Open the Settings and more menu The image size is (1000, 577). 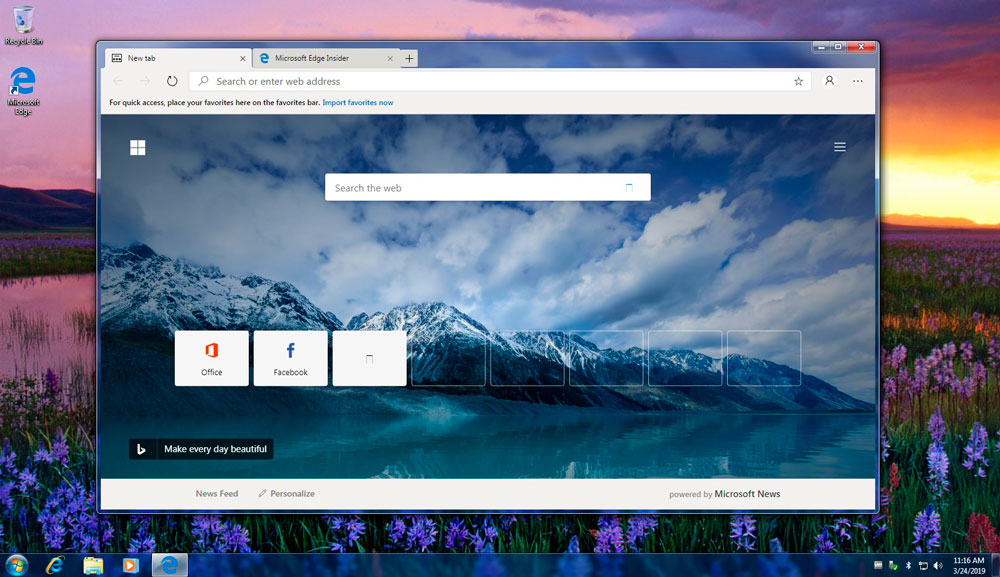(857, 81)
